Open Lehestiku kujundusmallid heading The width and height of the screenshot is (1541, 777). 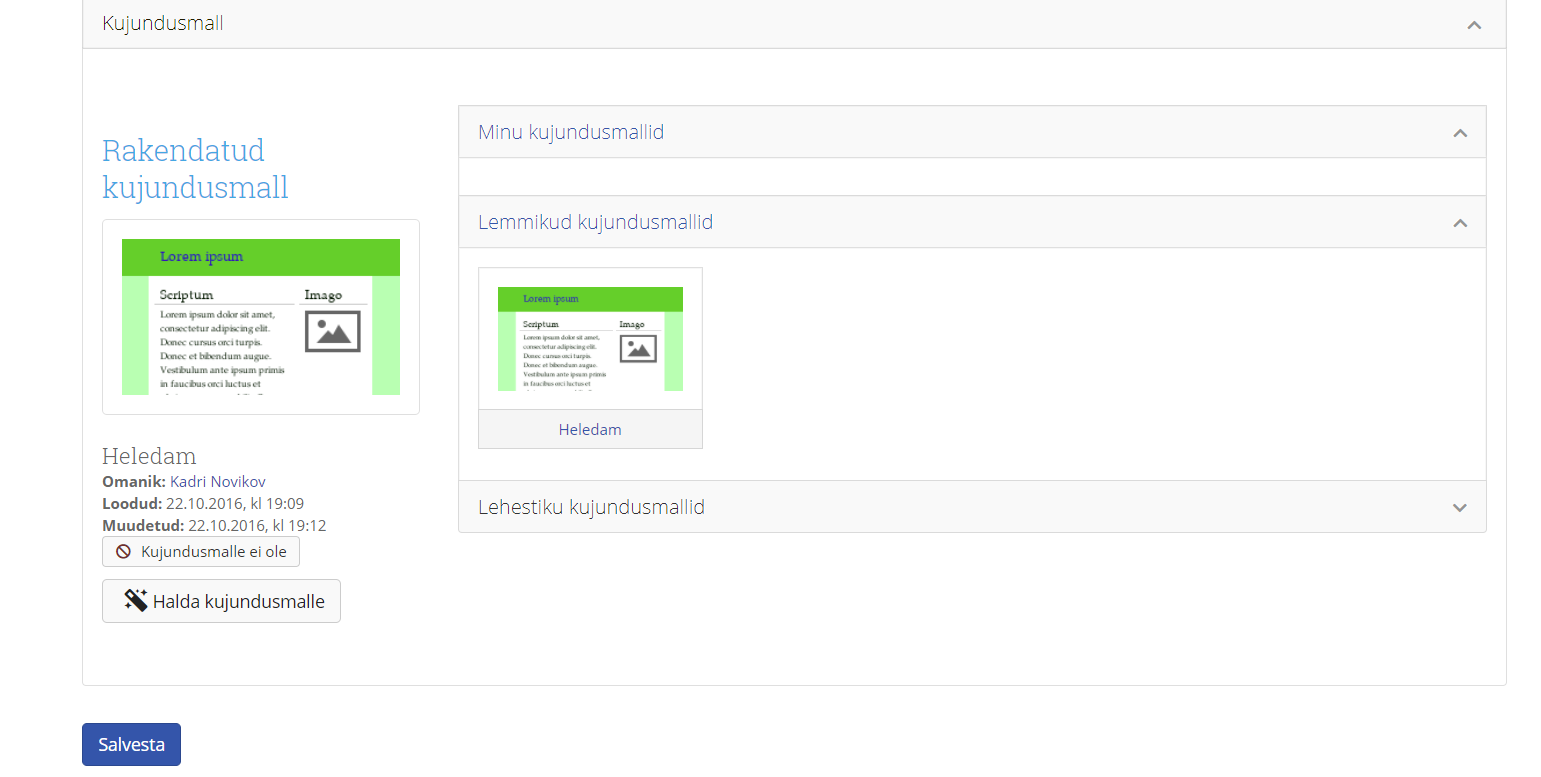[591, 507]
